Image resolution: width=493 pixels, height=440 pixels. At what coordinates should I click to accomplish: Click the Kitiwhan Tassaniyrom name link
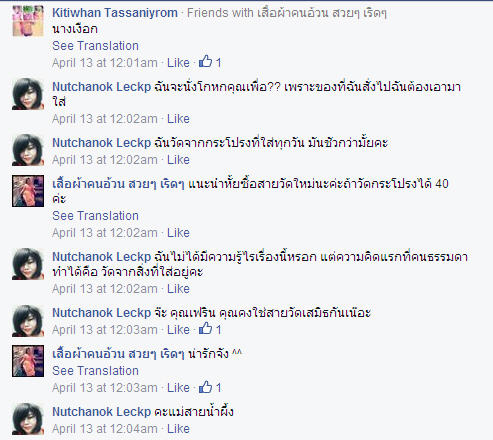(x=115, y=13)
